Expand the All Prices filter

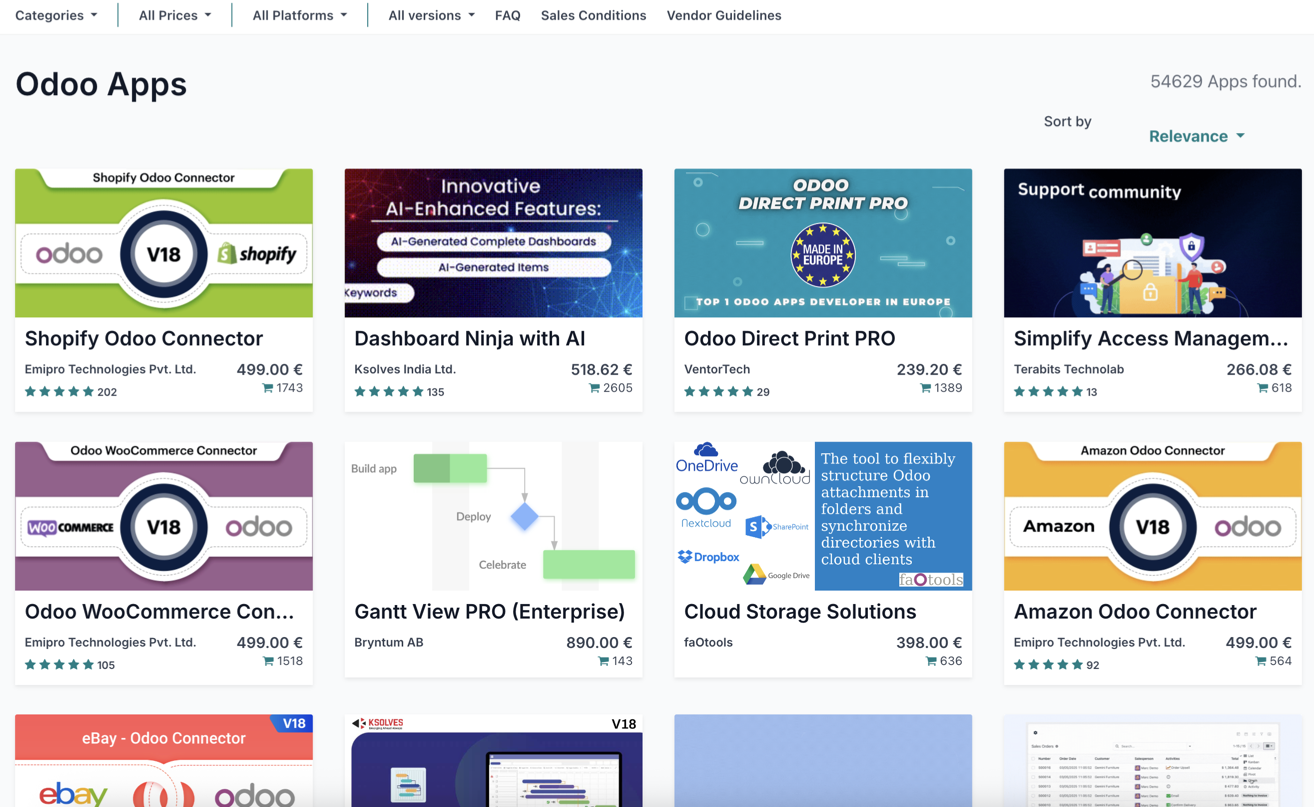(x=175, y=15)
